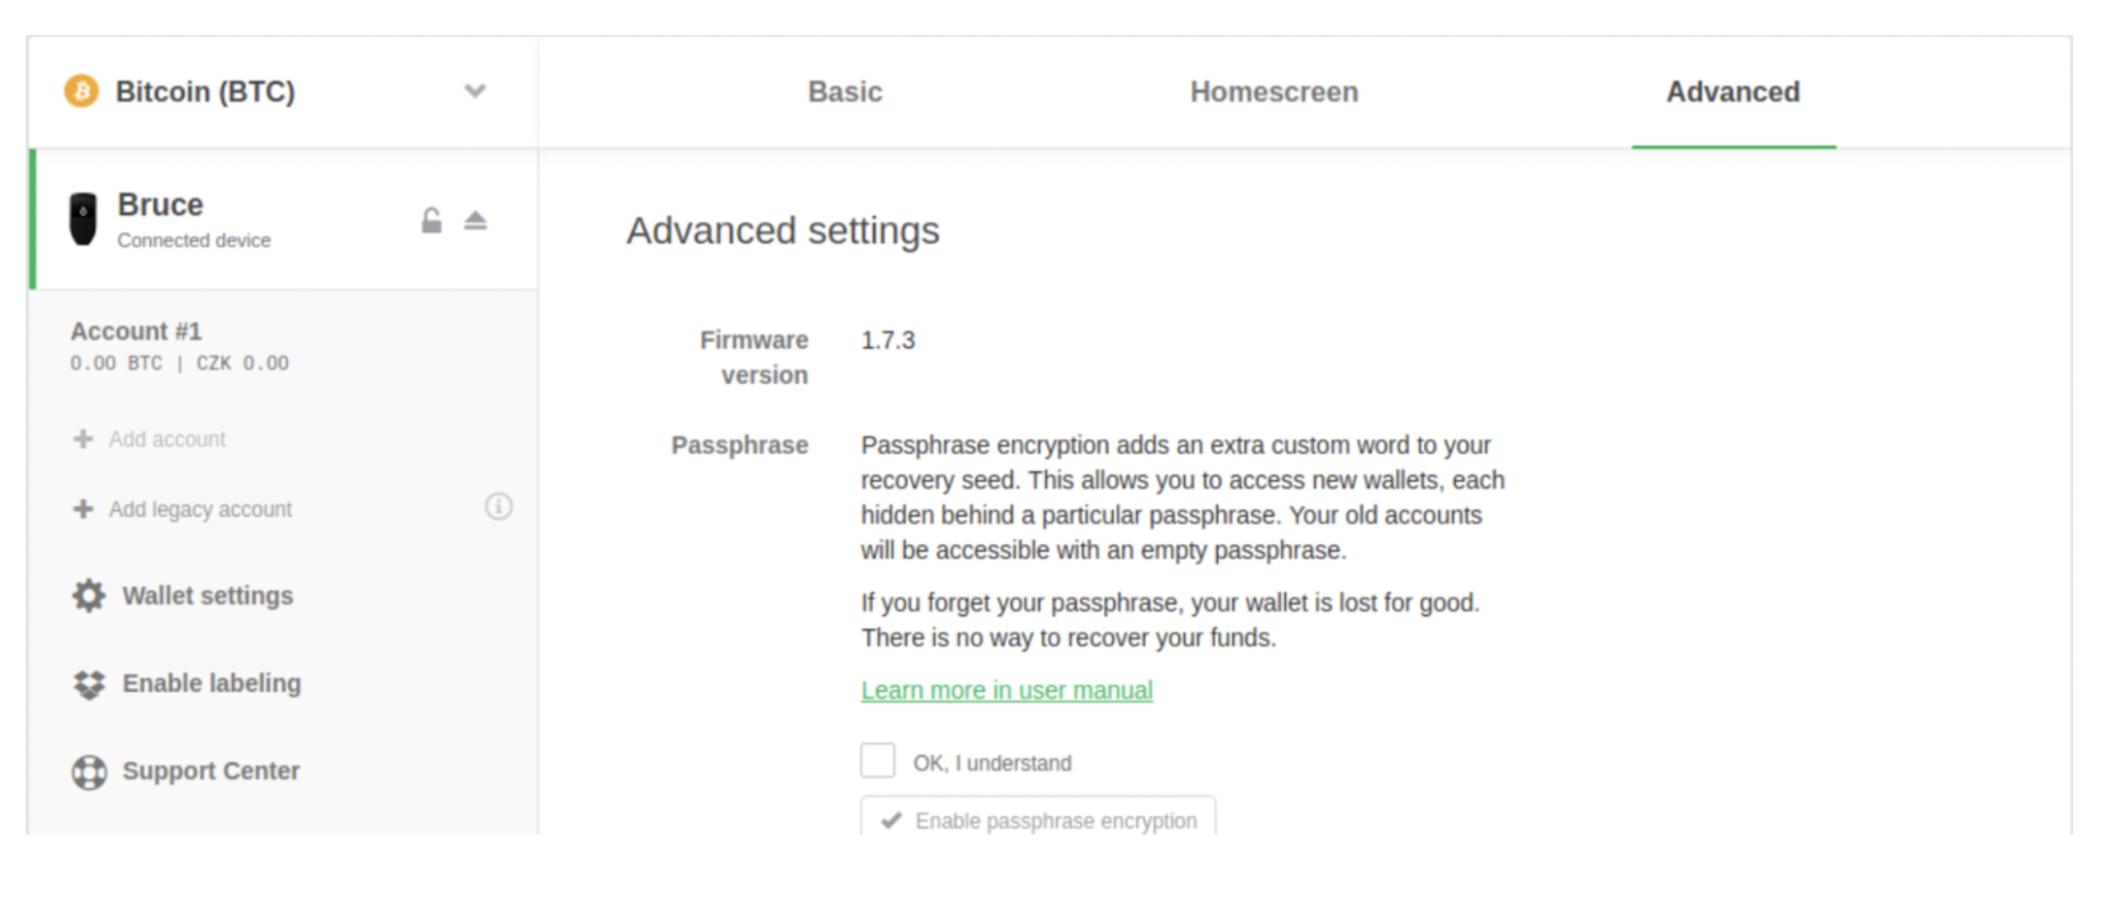Screen dimensions: 2112x916
Task: Click the Support Center lifebuoy icon
Action: click(89, 772)
